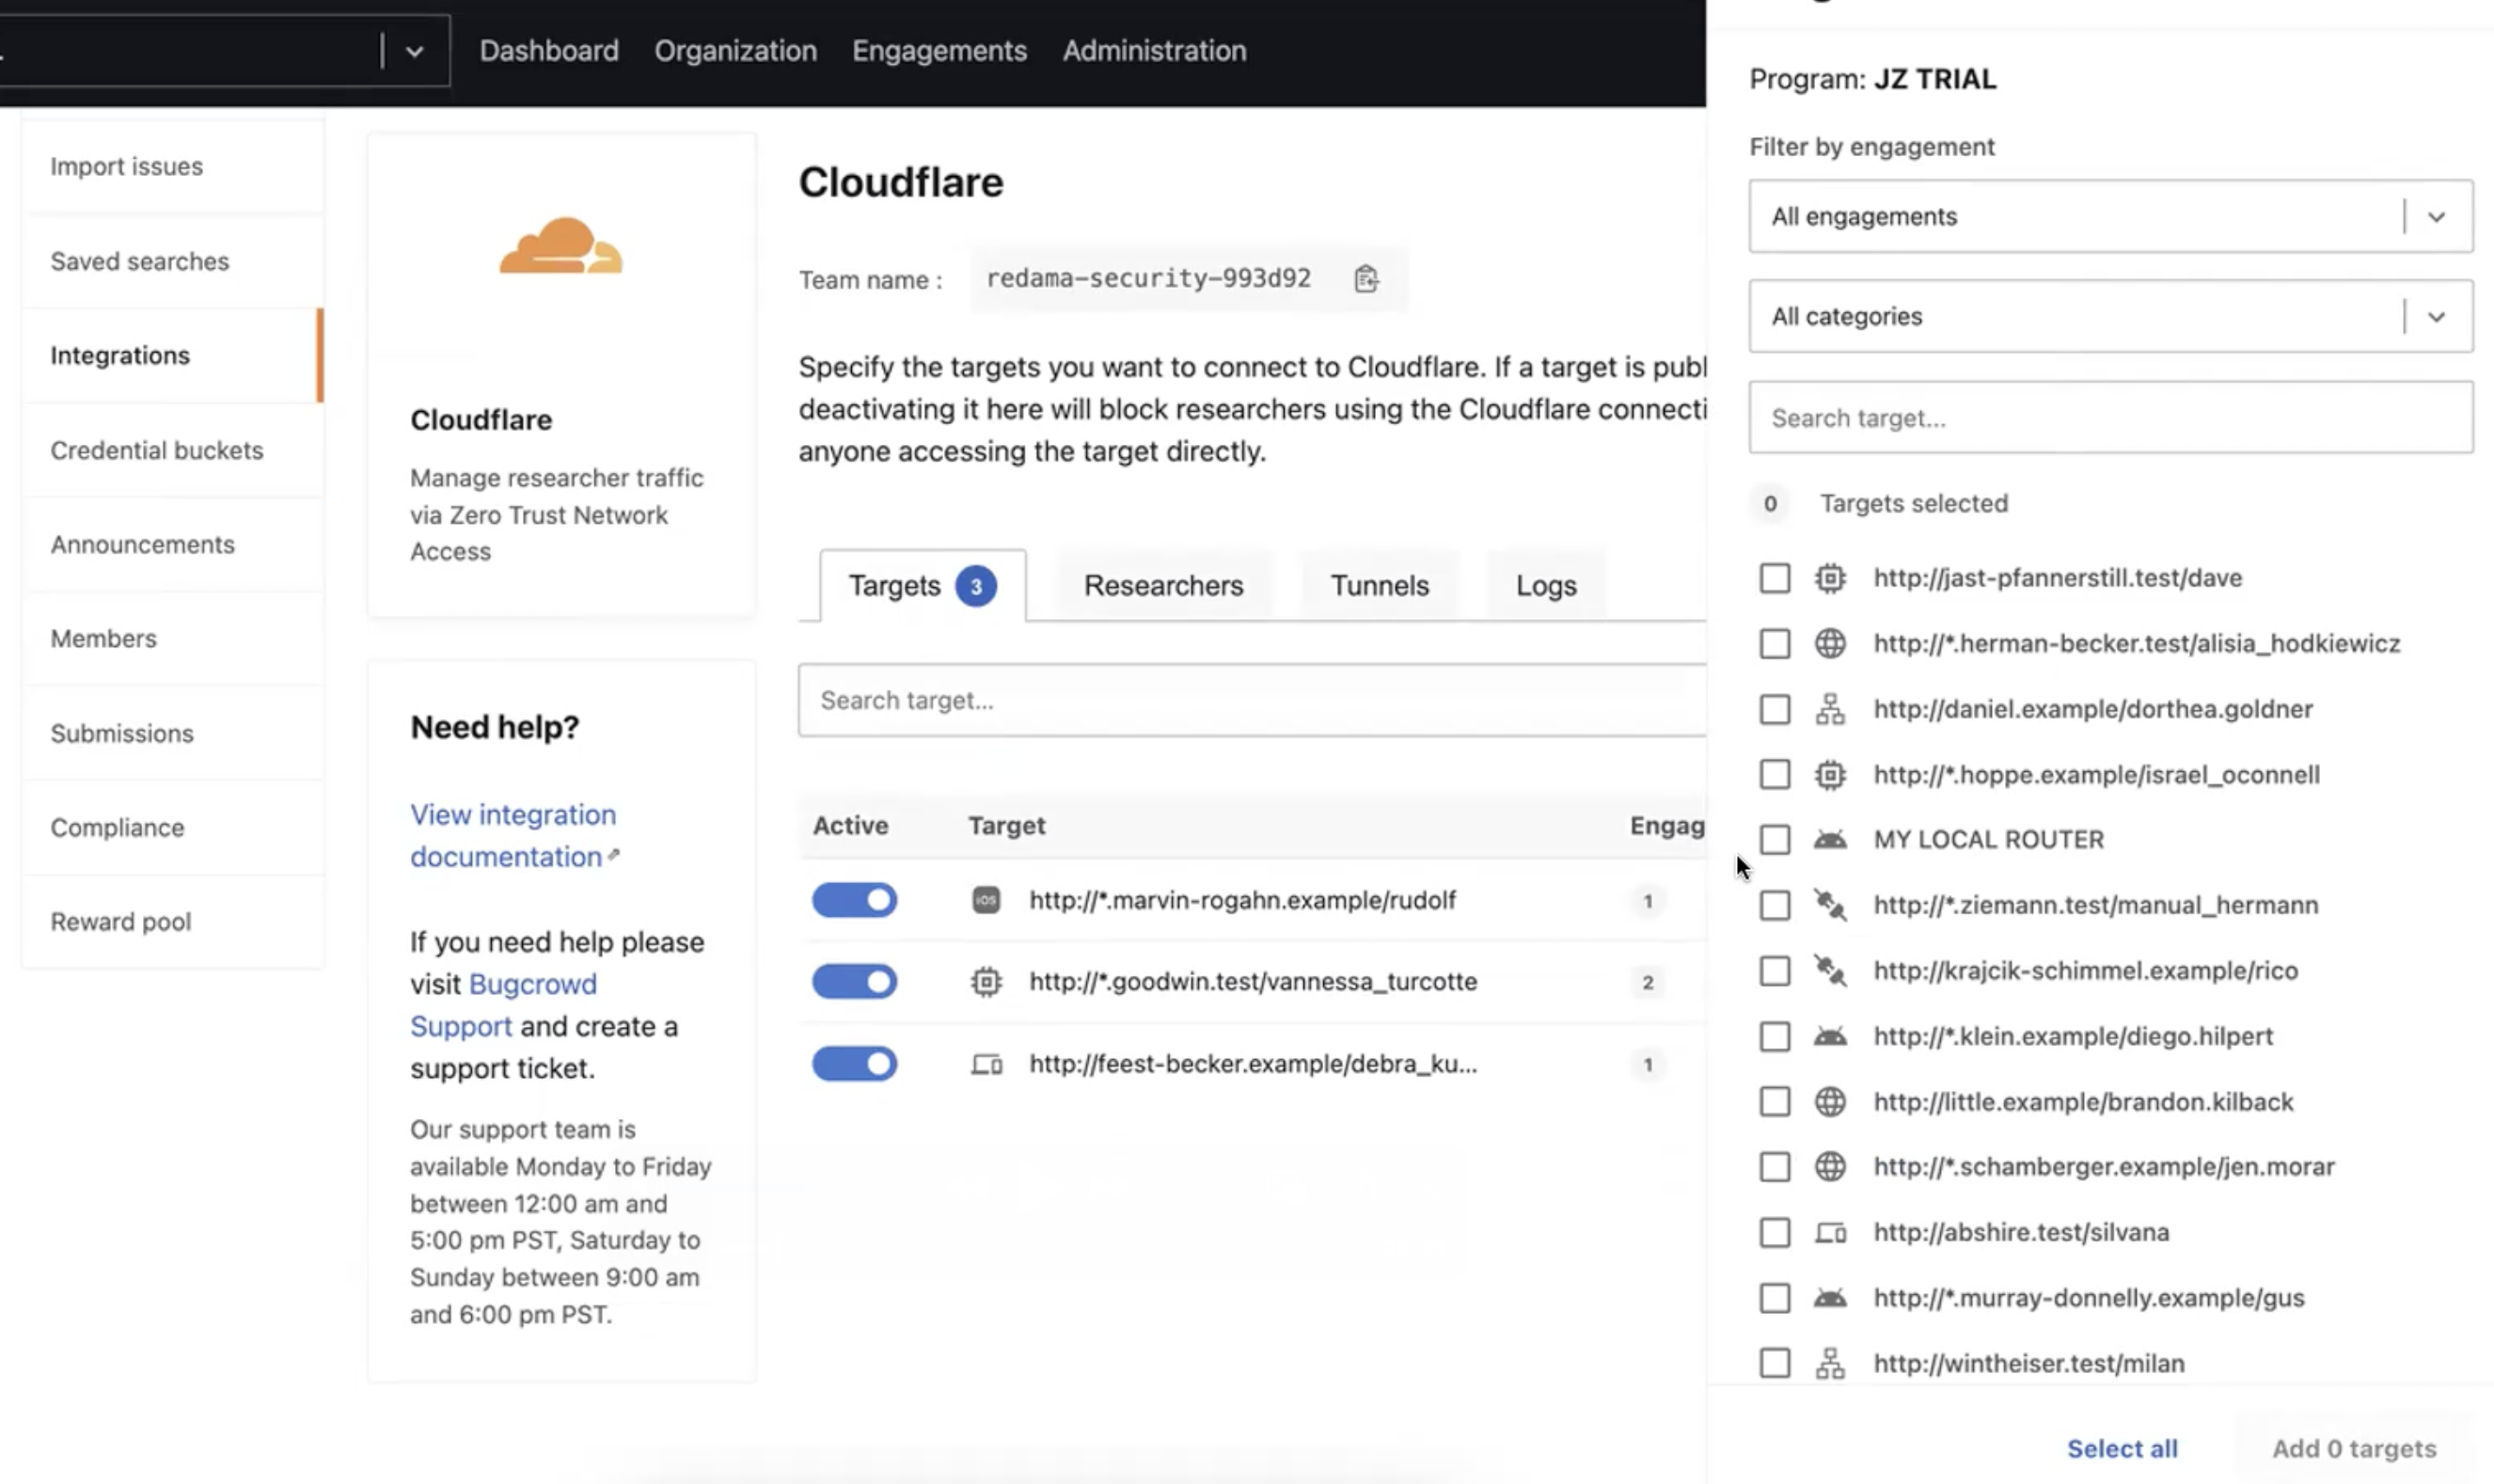Viewport: 2494px width, 1484px height.
Task: Click the chip icon beside goodwin.test/vannessa_turcotte
Action: [986, 982]
